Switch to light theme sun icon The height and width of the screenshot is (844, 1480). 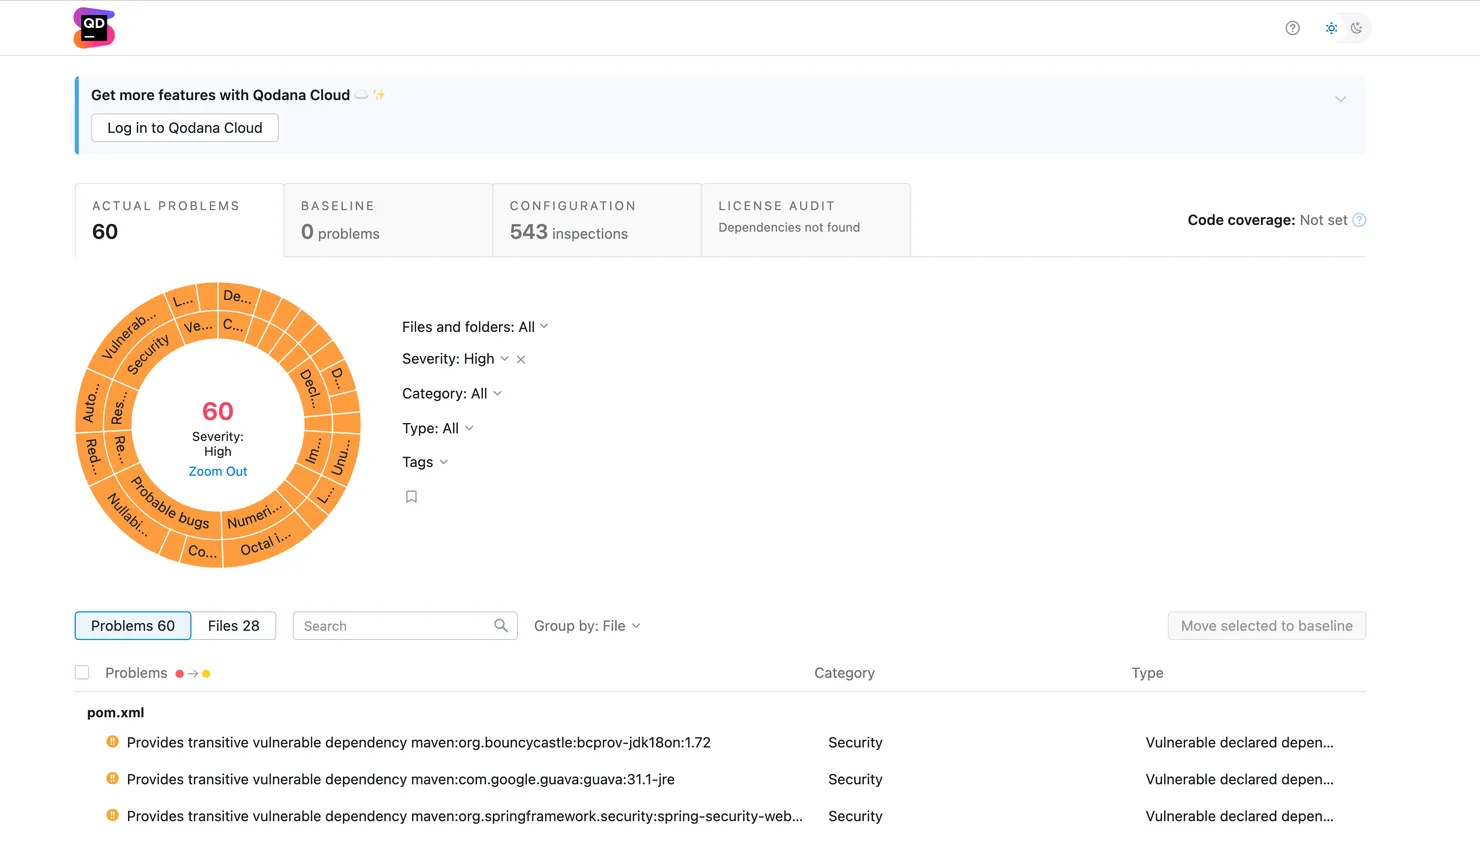(1331, 28)
